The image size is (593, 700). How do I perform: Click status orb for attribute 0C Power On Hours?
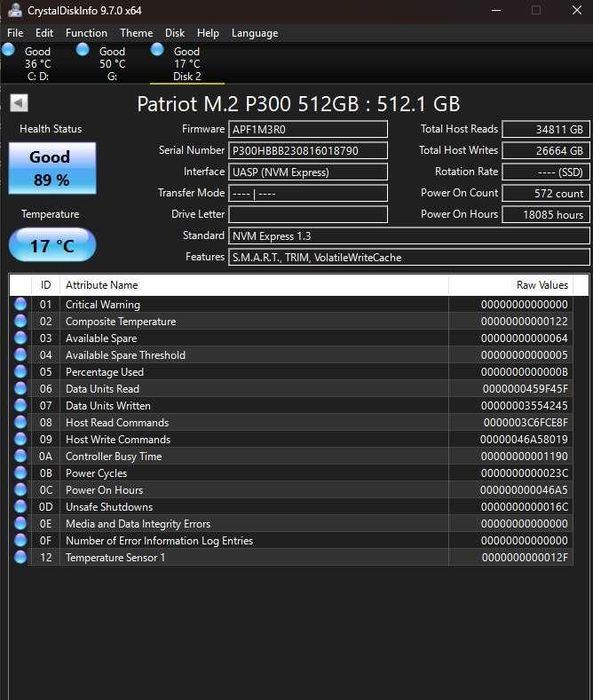tap(21, 490)
